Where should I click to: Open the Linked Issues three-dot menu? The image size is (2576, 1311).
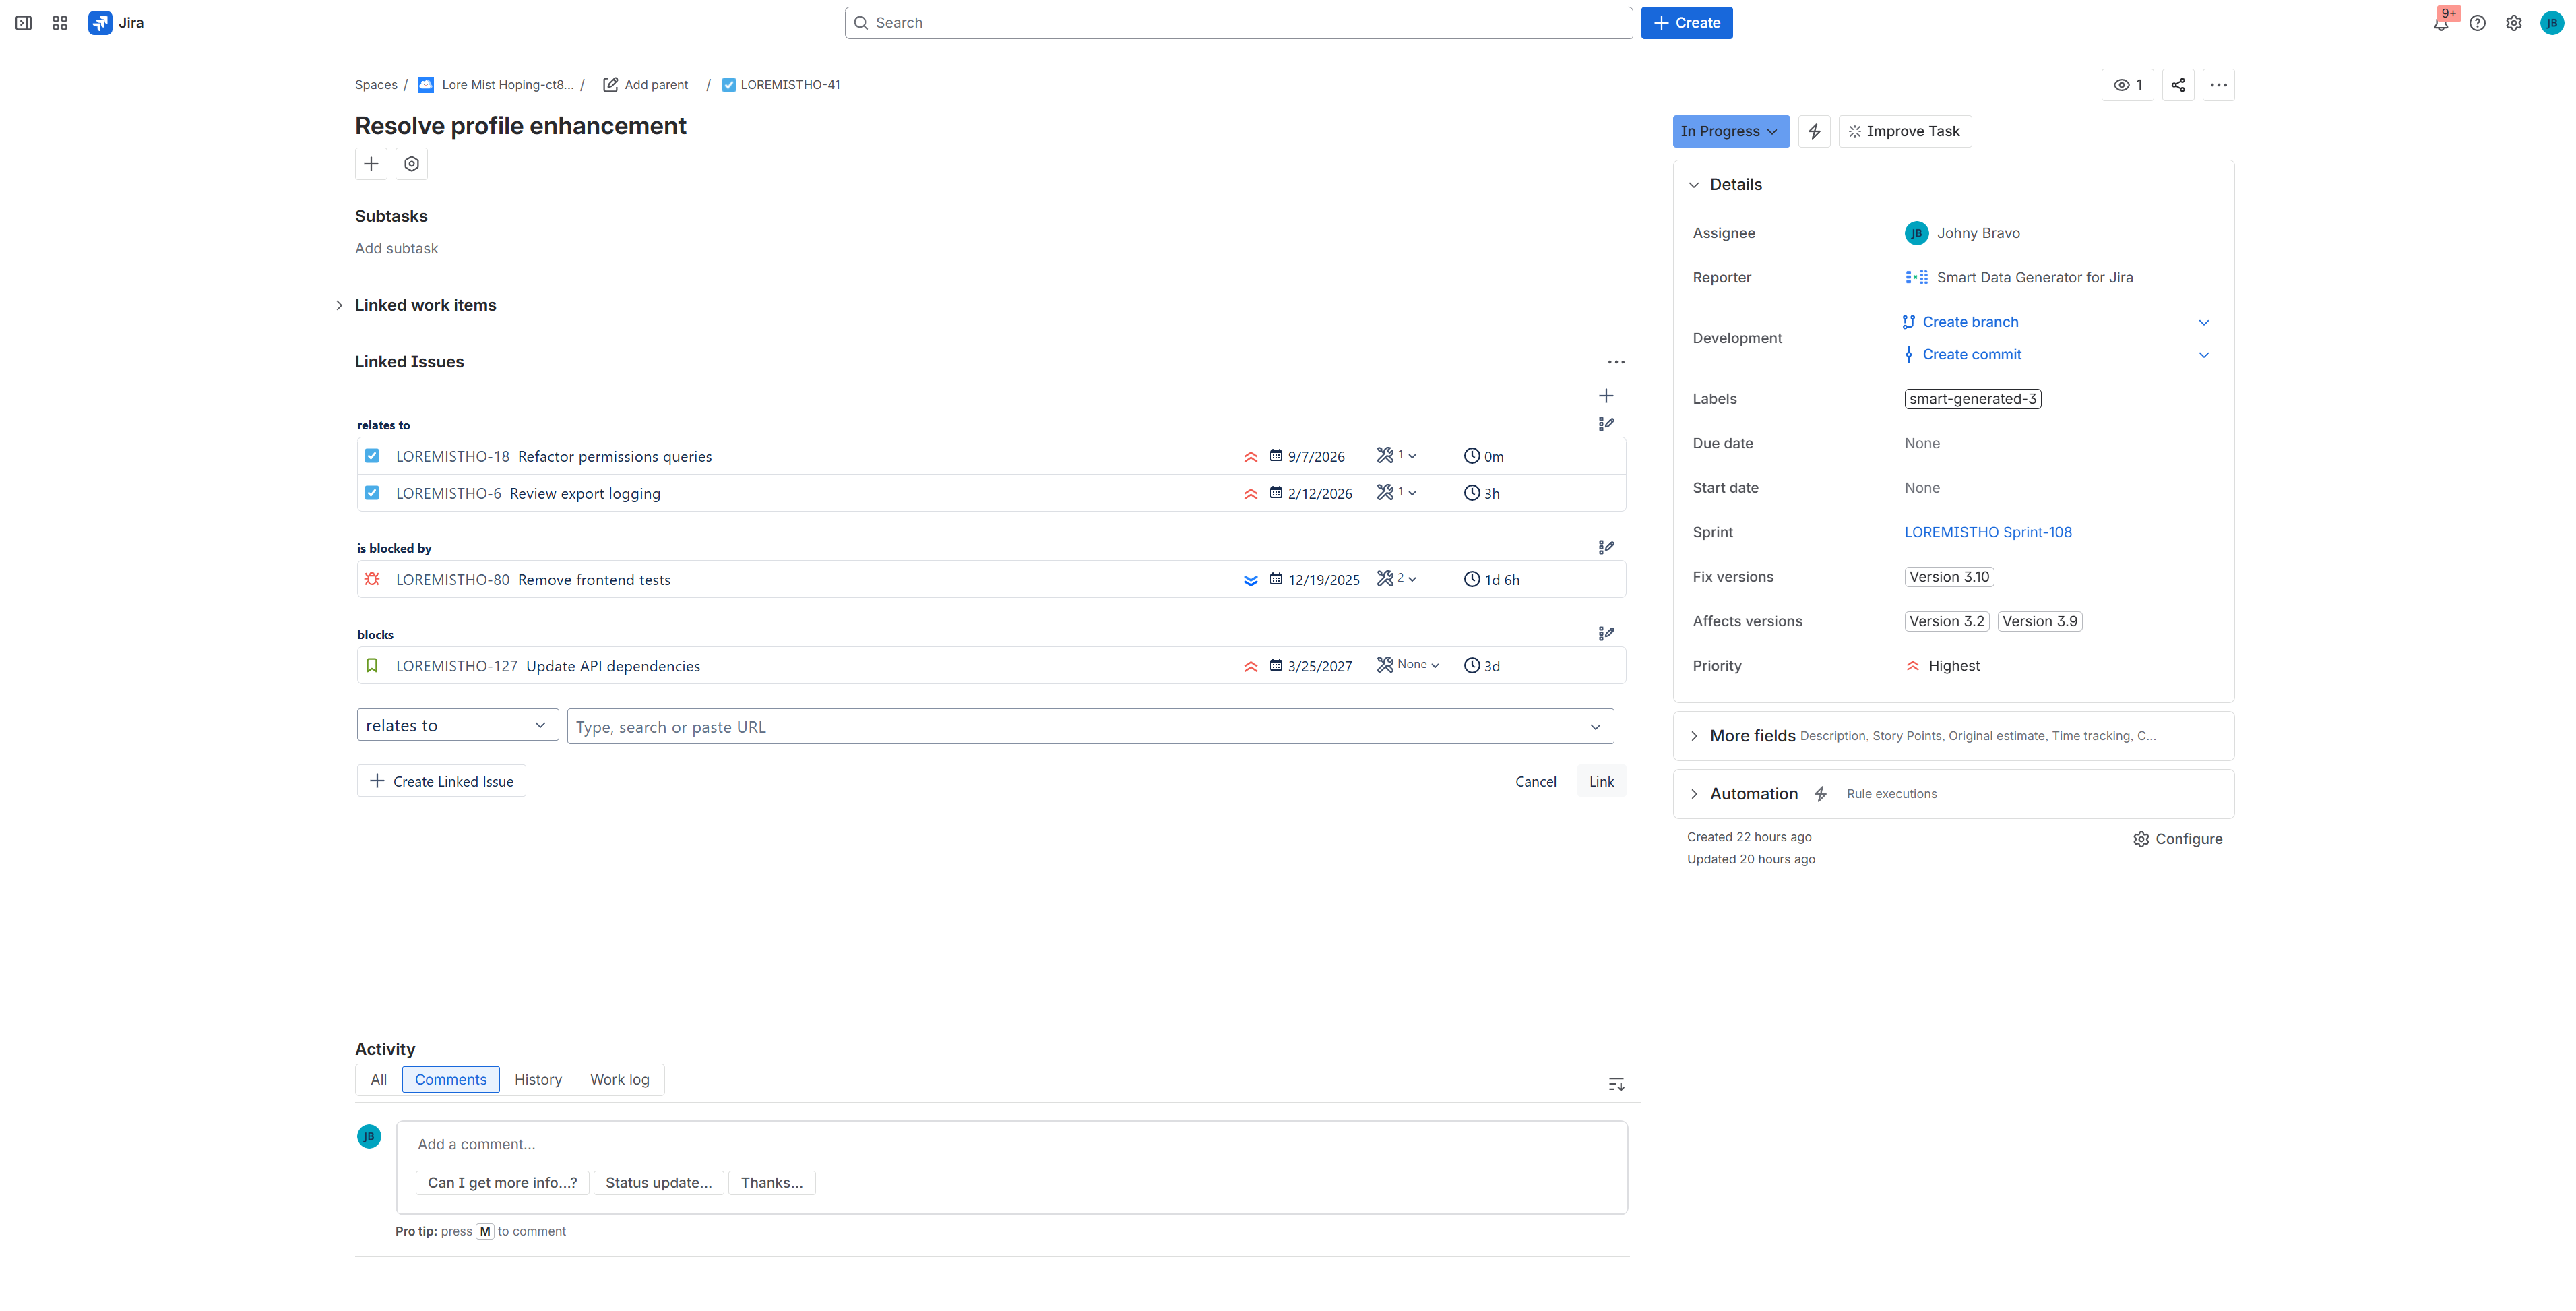coord(1616,362)
